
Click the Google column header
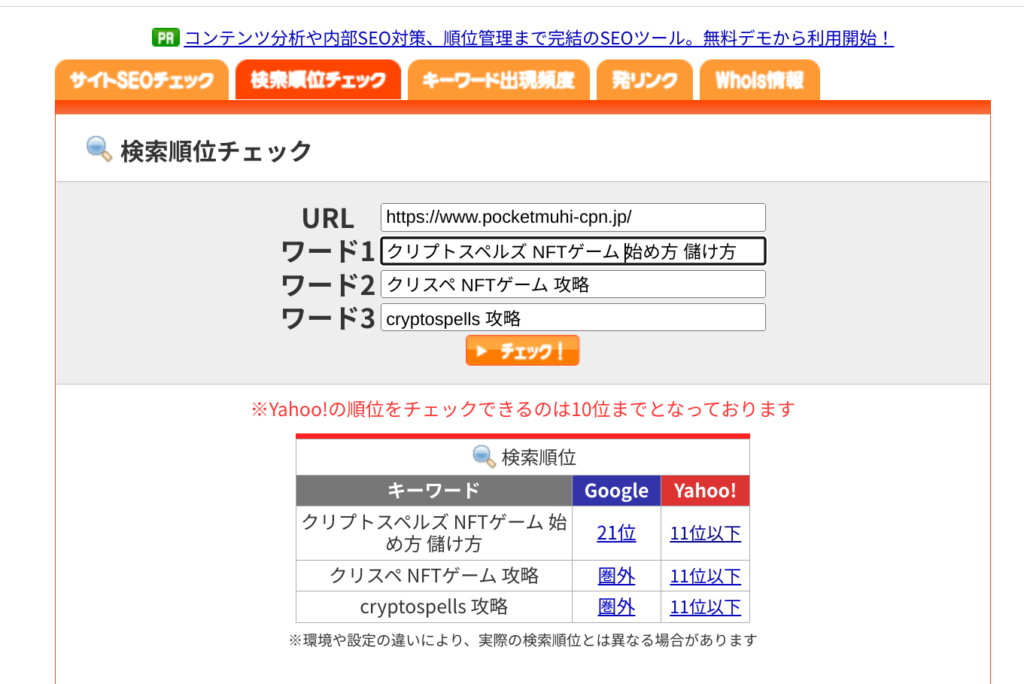616,491
